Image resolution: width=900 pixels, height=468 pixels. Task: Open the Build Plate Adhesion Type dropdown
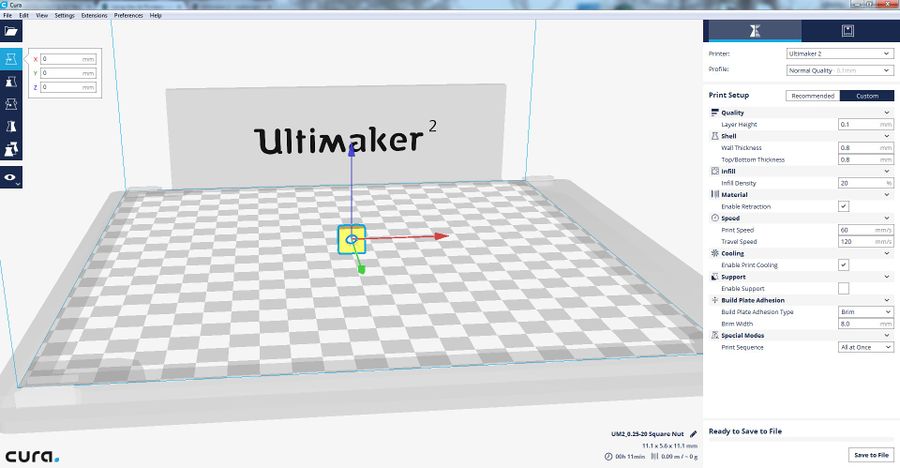(866, 312)
